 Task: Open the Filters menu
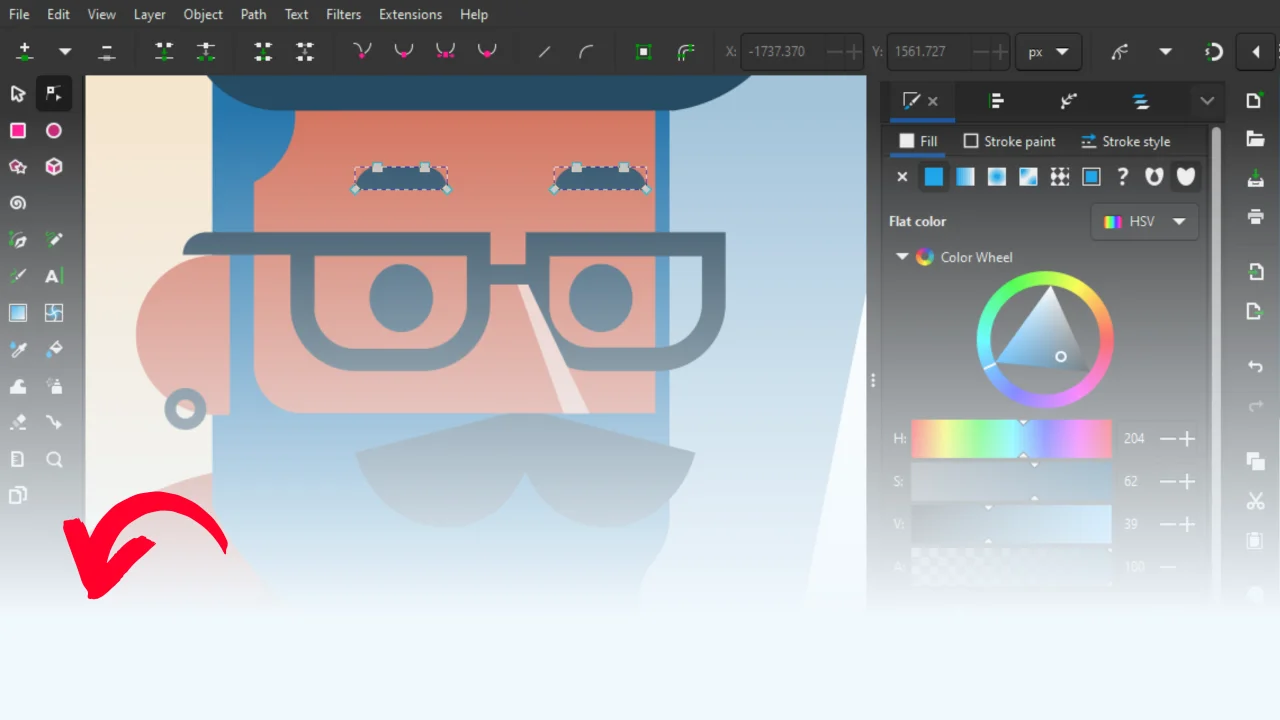point(343,14)
